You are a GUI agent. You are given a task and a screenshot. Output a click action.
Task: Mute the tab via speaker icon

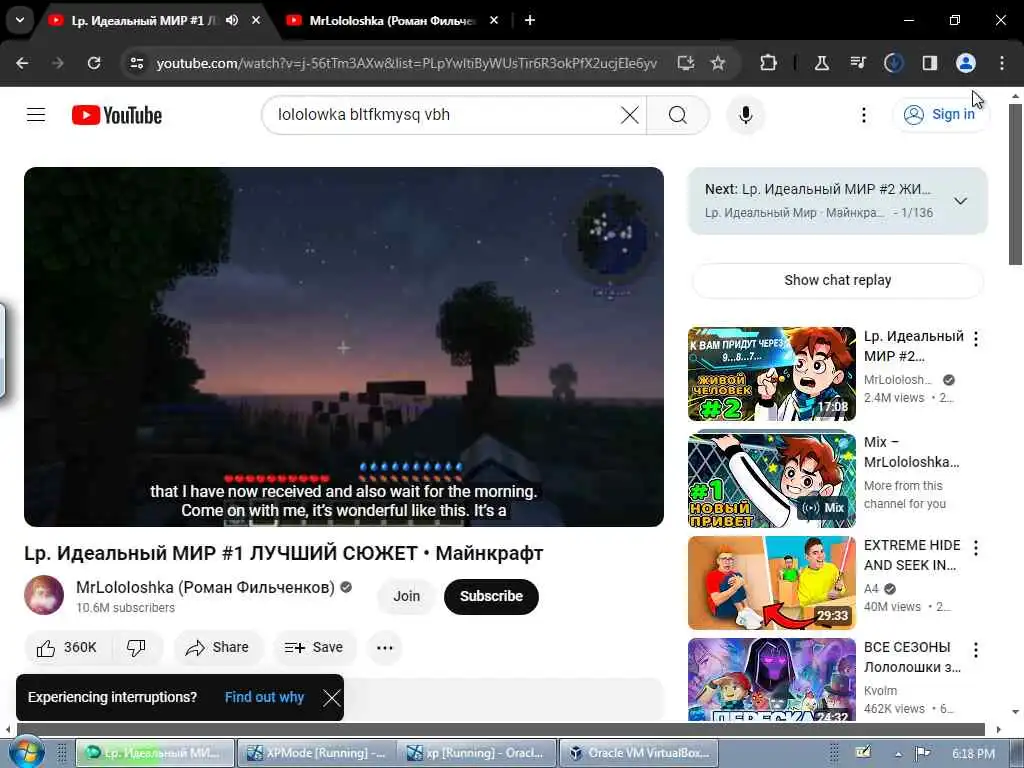point(232,20)
